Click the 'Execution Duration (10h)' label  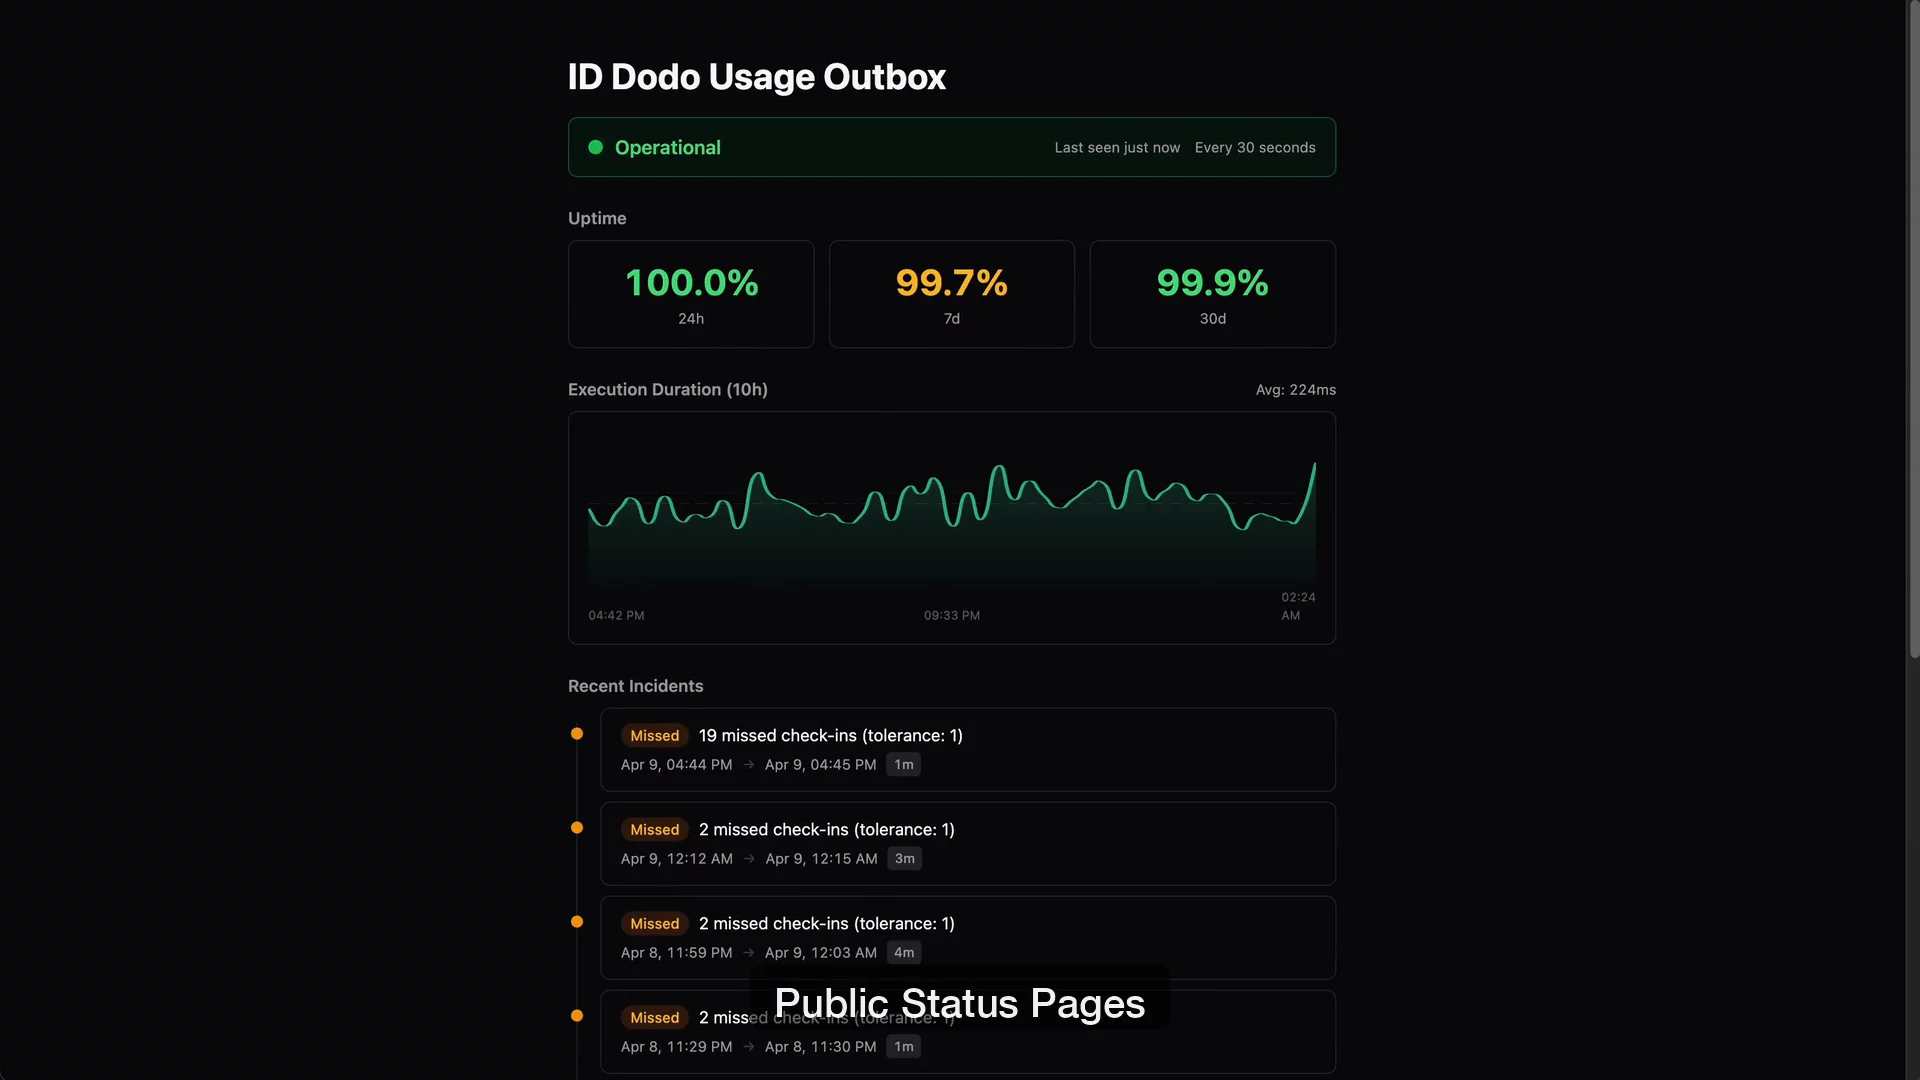(668, 390)
